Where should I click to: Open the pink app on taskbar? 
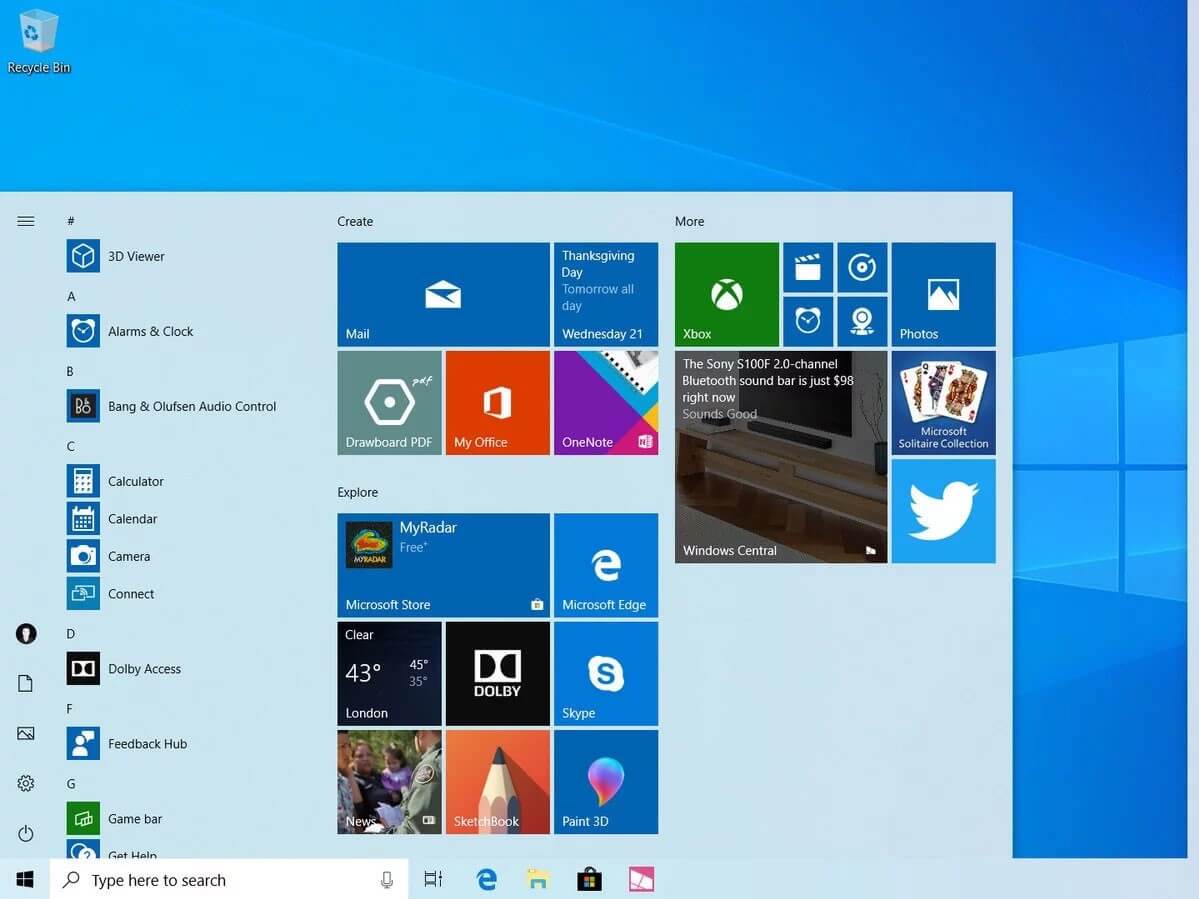(641, 879)
